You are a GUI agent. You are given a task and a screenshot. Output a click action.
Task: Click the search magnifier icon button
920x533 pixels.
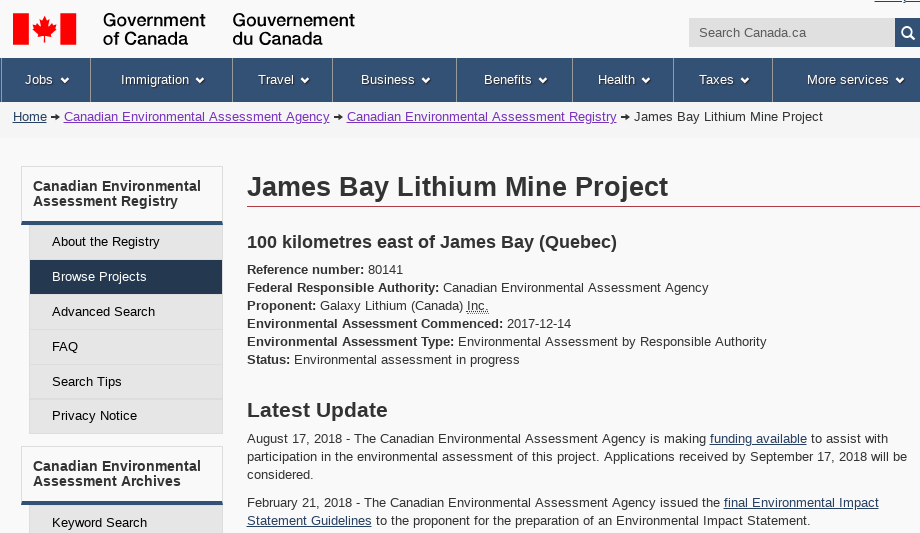coord(908,33)
